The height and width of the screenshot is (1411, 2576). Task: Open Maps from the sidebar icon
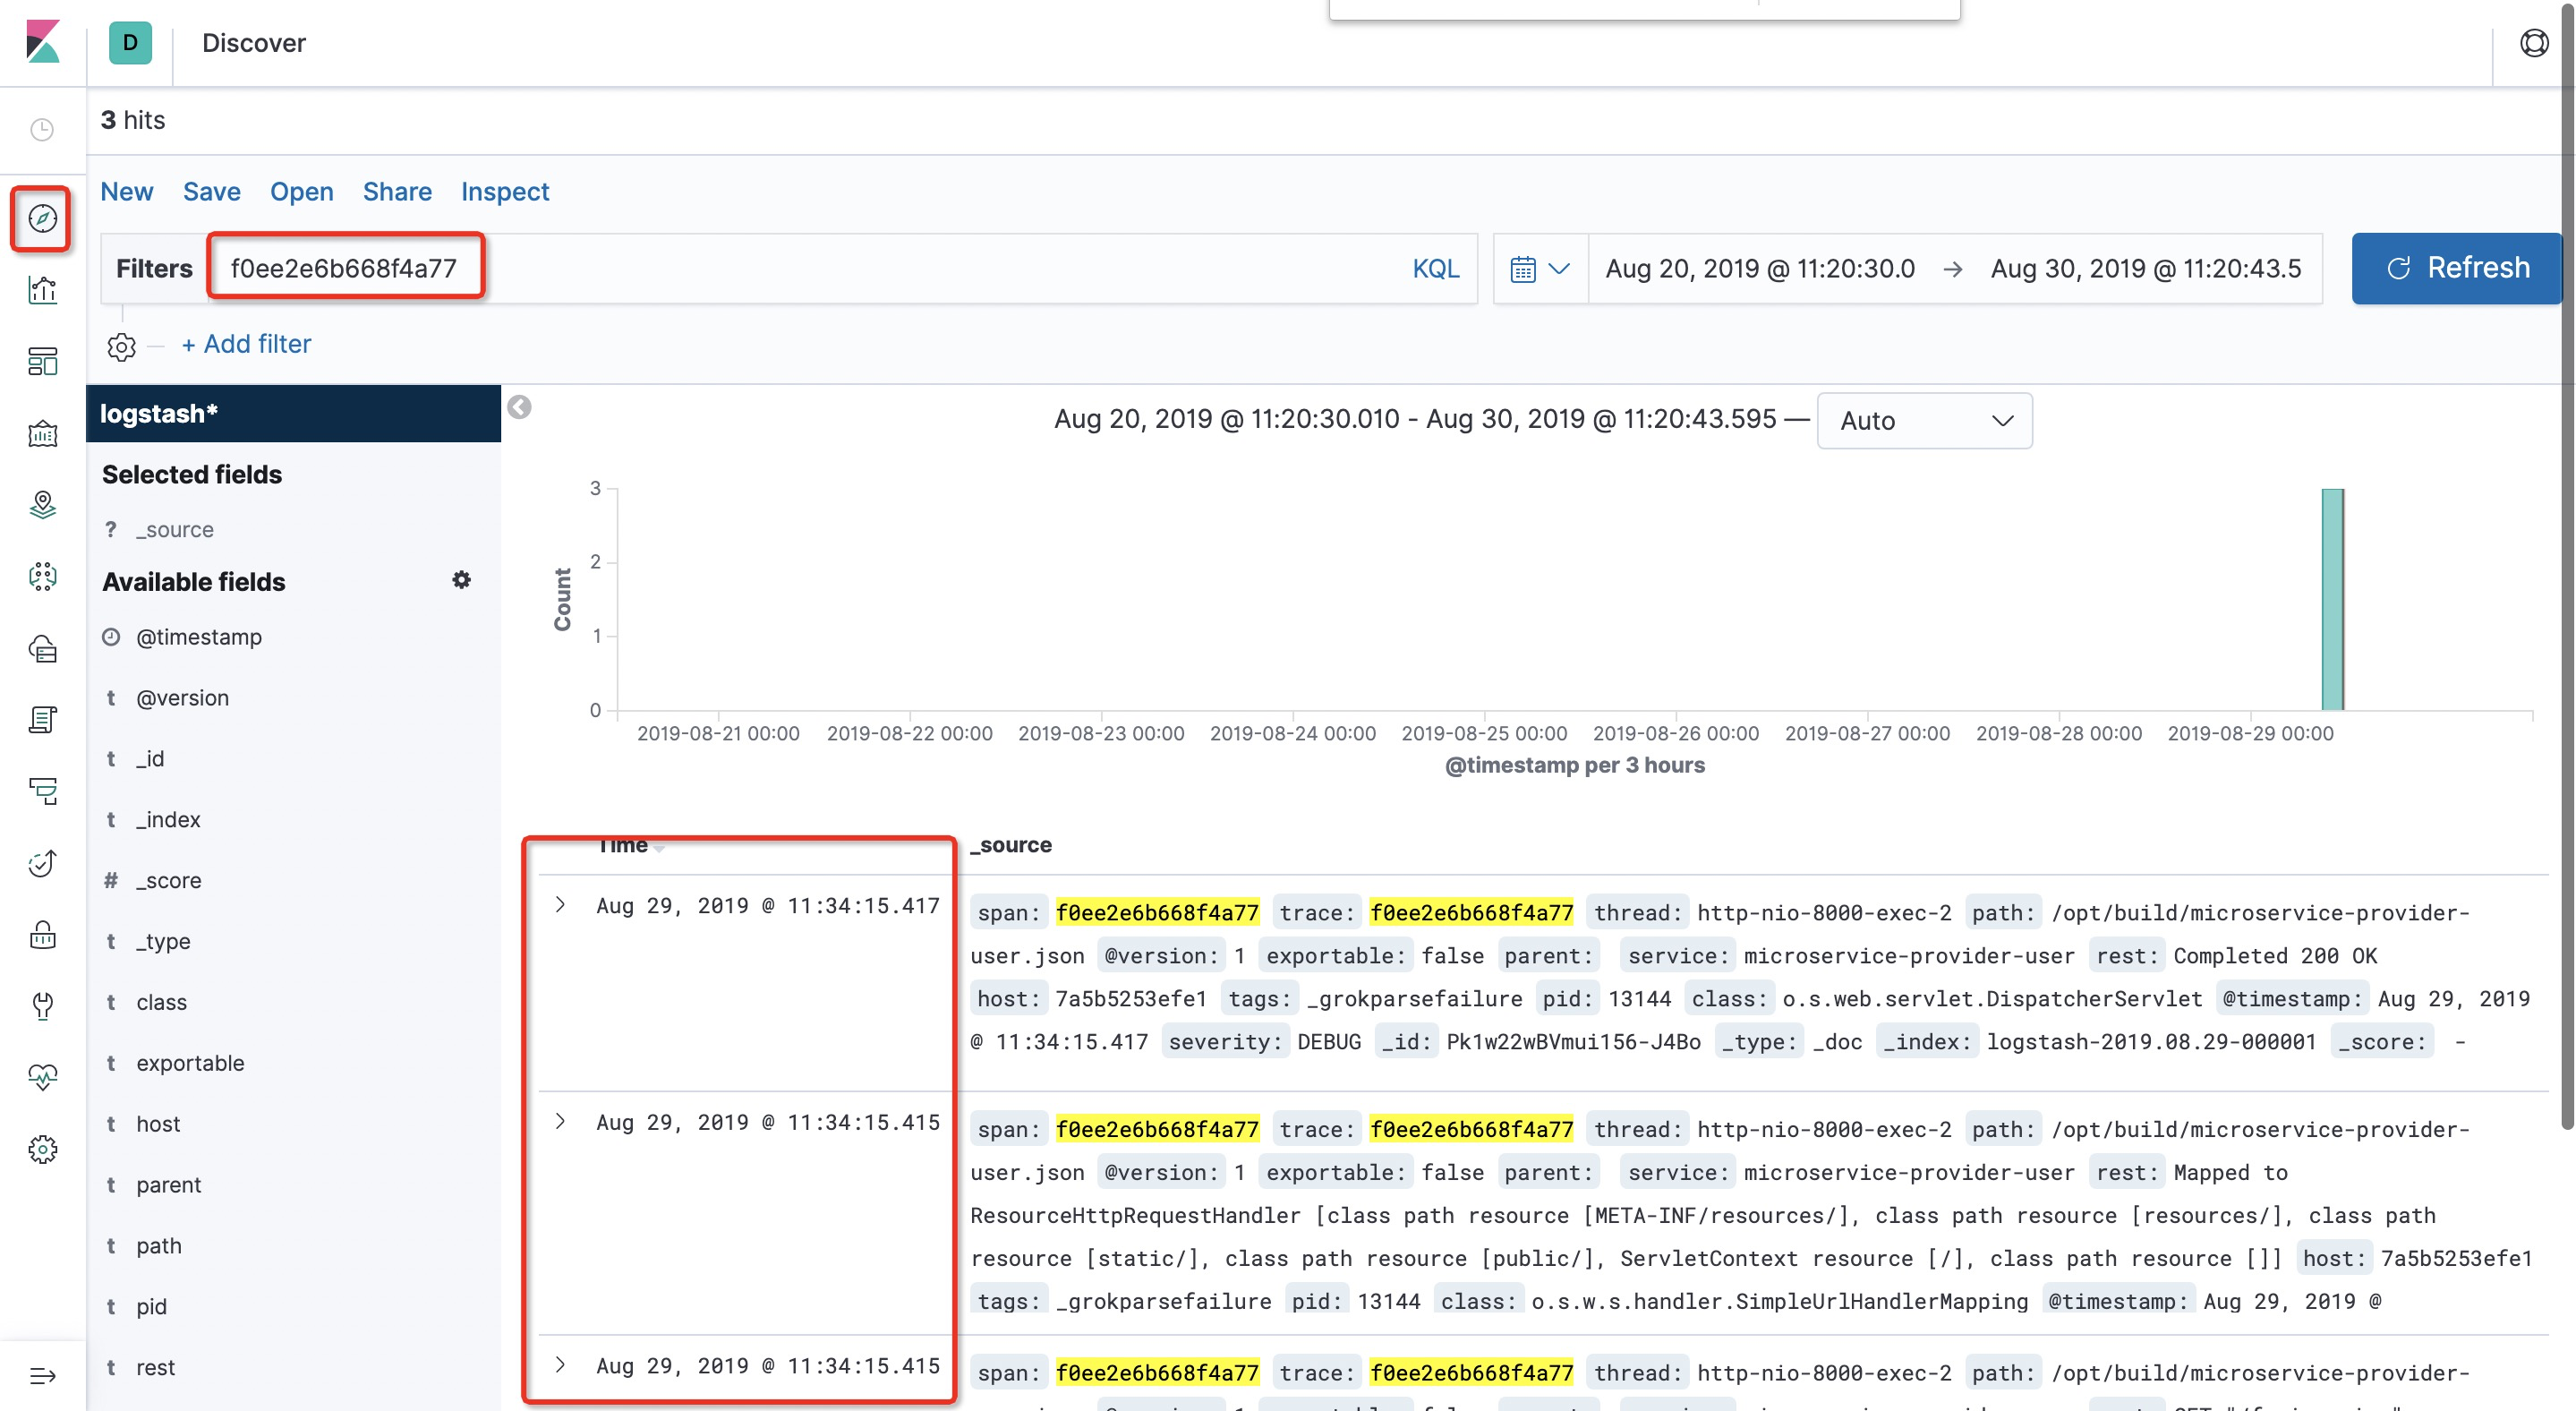[42, 505]
